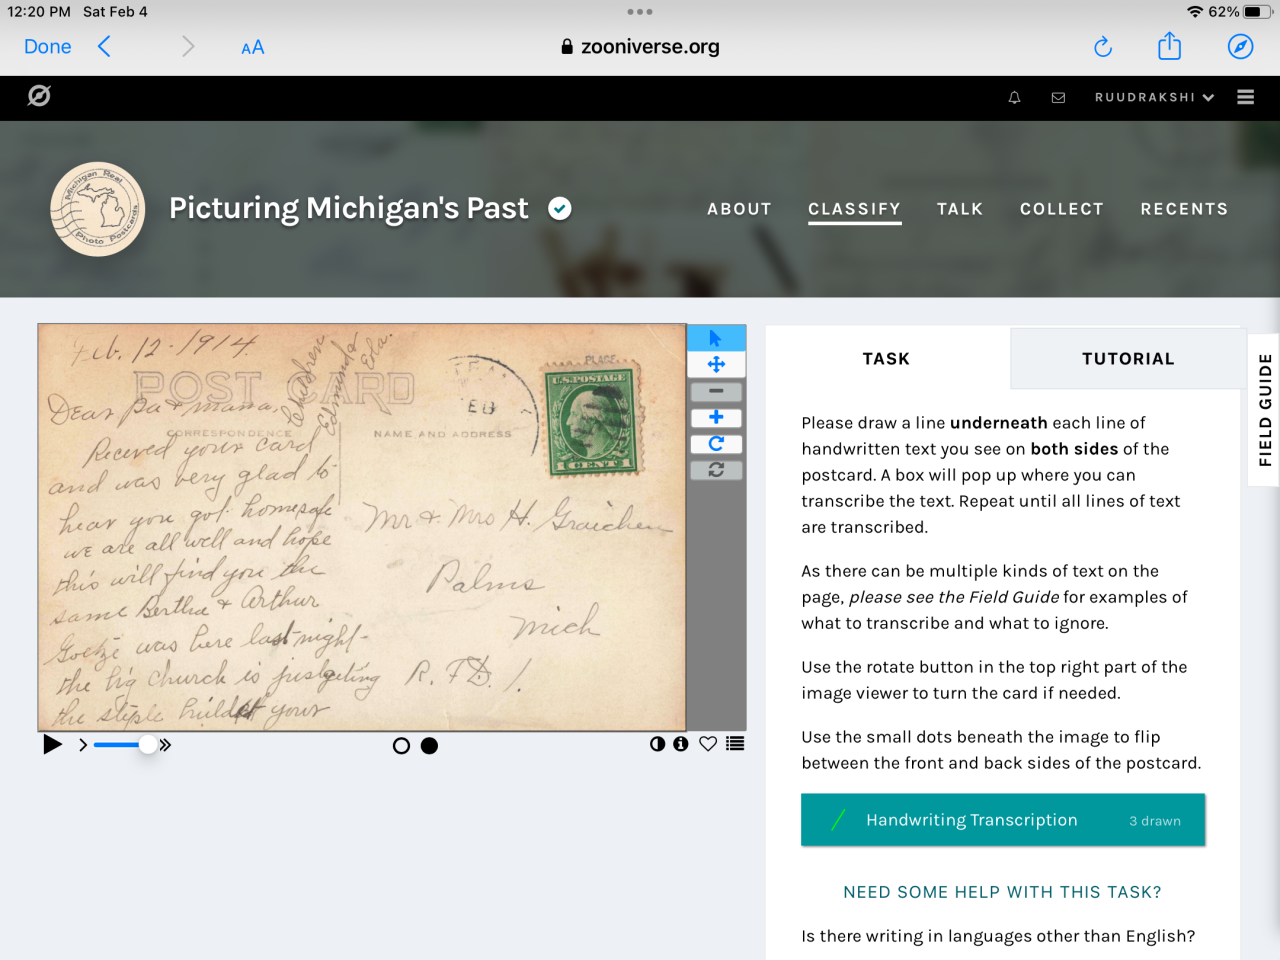Image resolution: width=1280 pixels, height=960 pixels.
Task: Open the hamburger site menu
Action: coord(1245,97)
